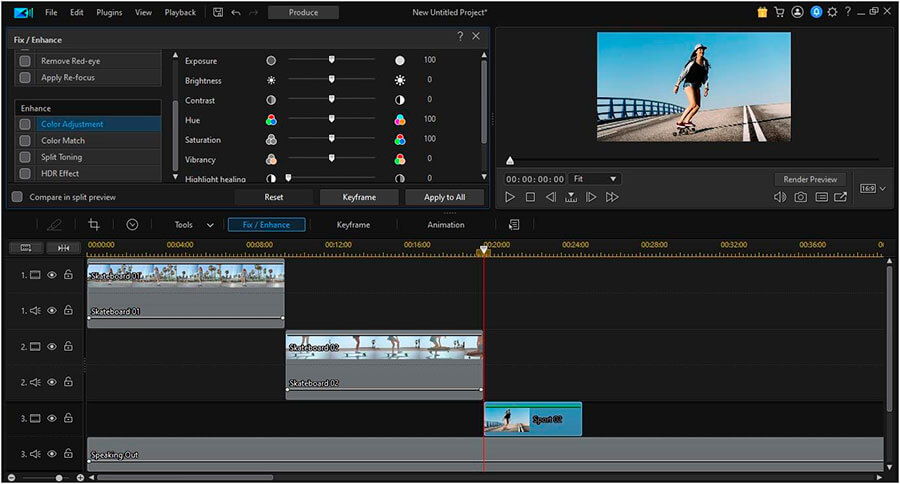Screen dimensions: 900x484
Task: Adjust the Saturation slider handle
Action: pos(331,138)
